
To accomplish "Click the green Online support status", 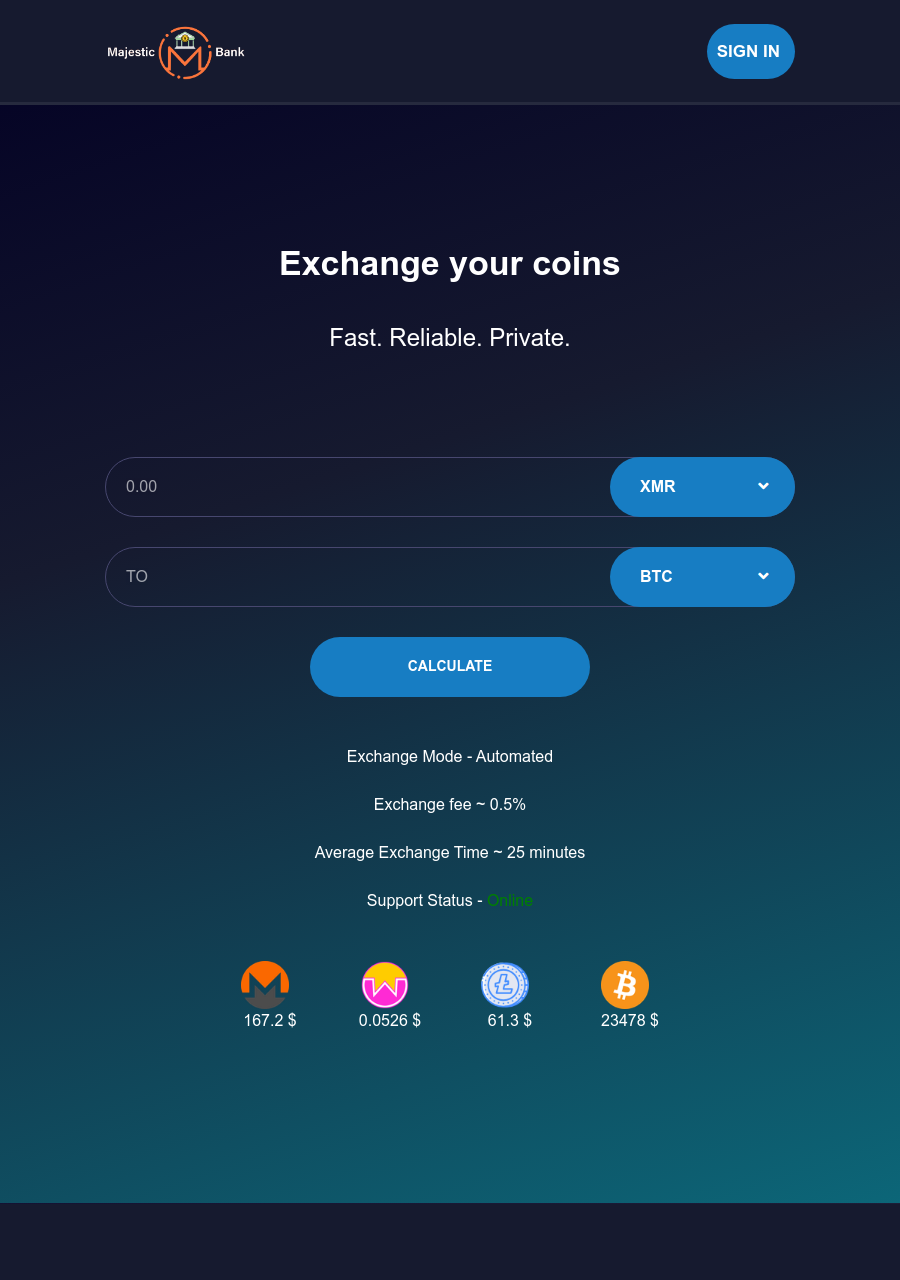I will click(x=510, y=900).
